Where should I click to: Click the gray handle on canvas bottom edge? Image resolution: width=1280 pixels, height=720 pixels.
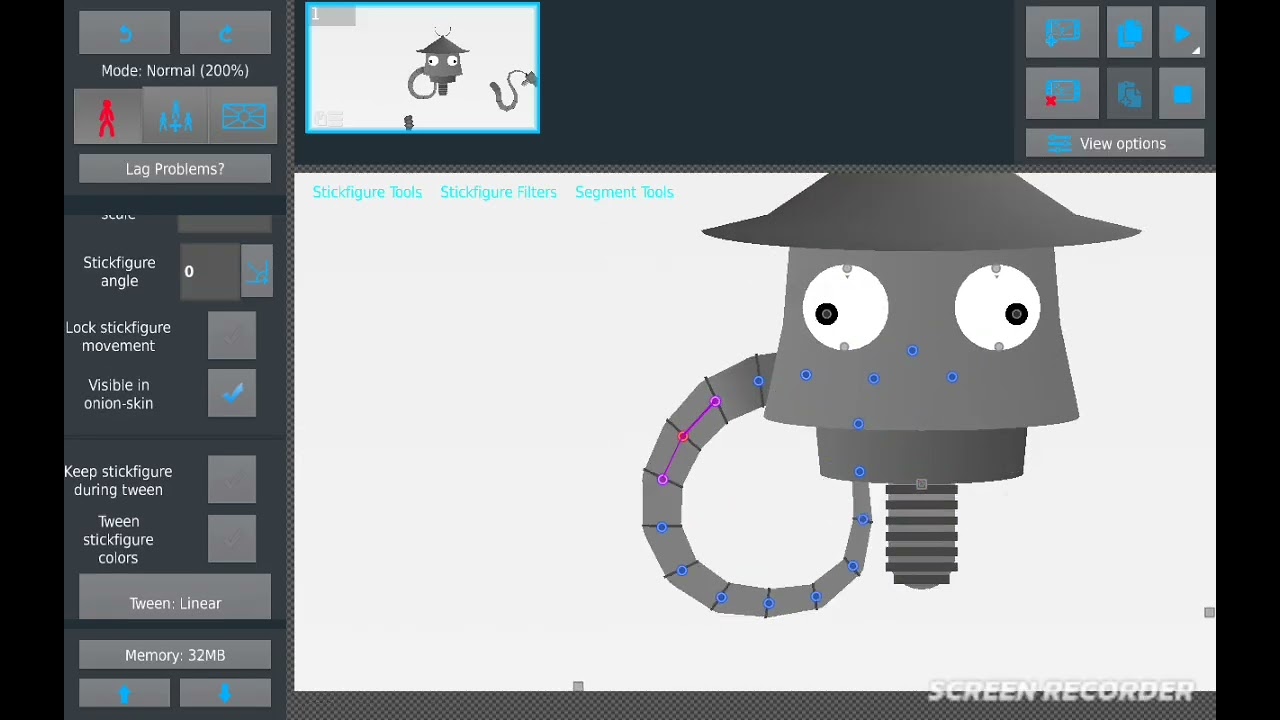[578, 686]
